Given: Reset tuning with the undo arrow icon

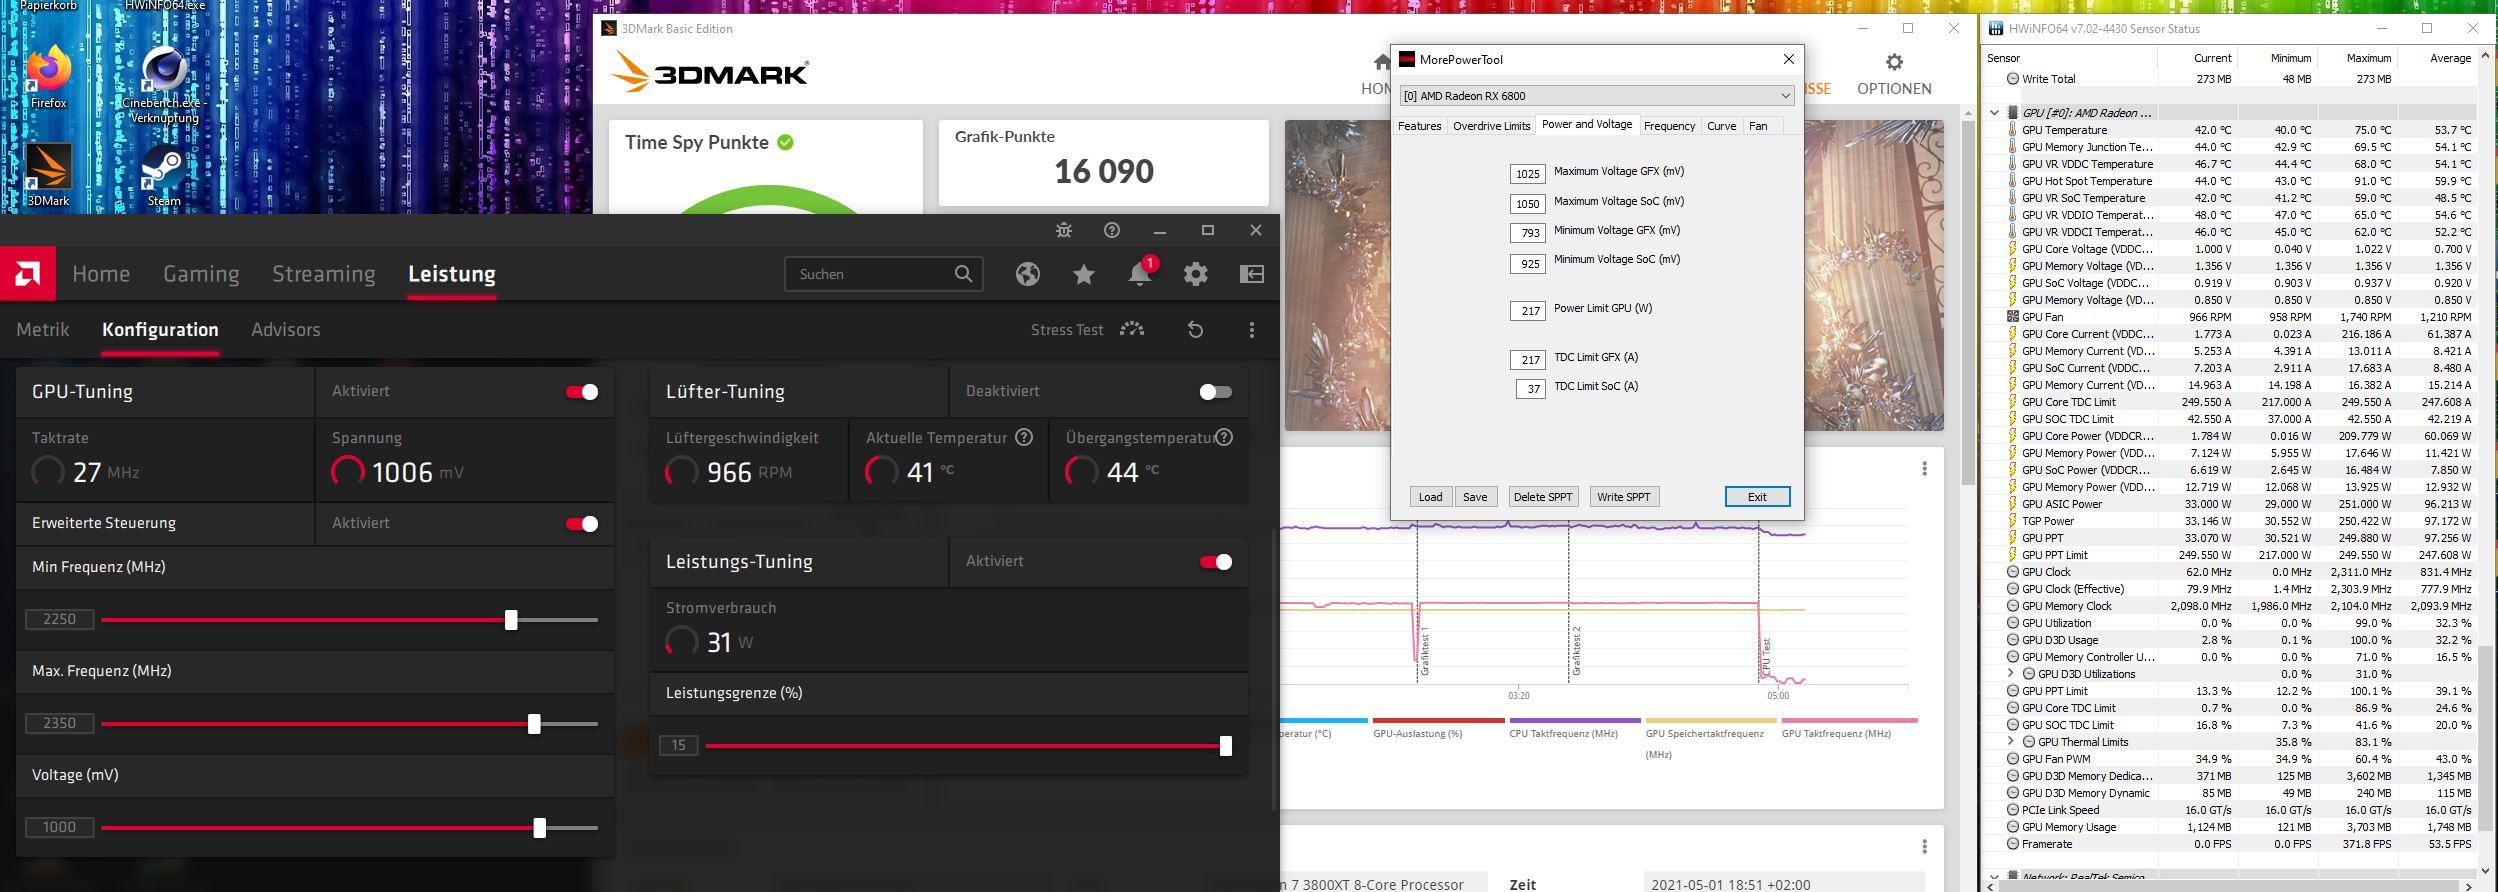Looking at the screenshot, I should [1195, 330].
